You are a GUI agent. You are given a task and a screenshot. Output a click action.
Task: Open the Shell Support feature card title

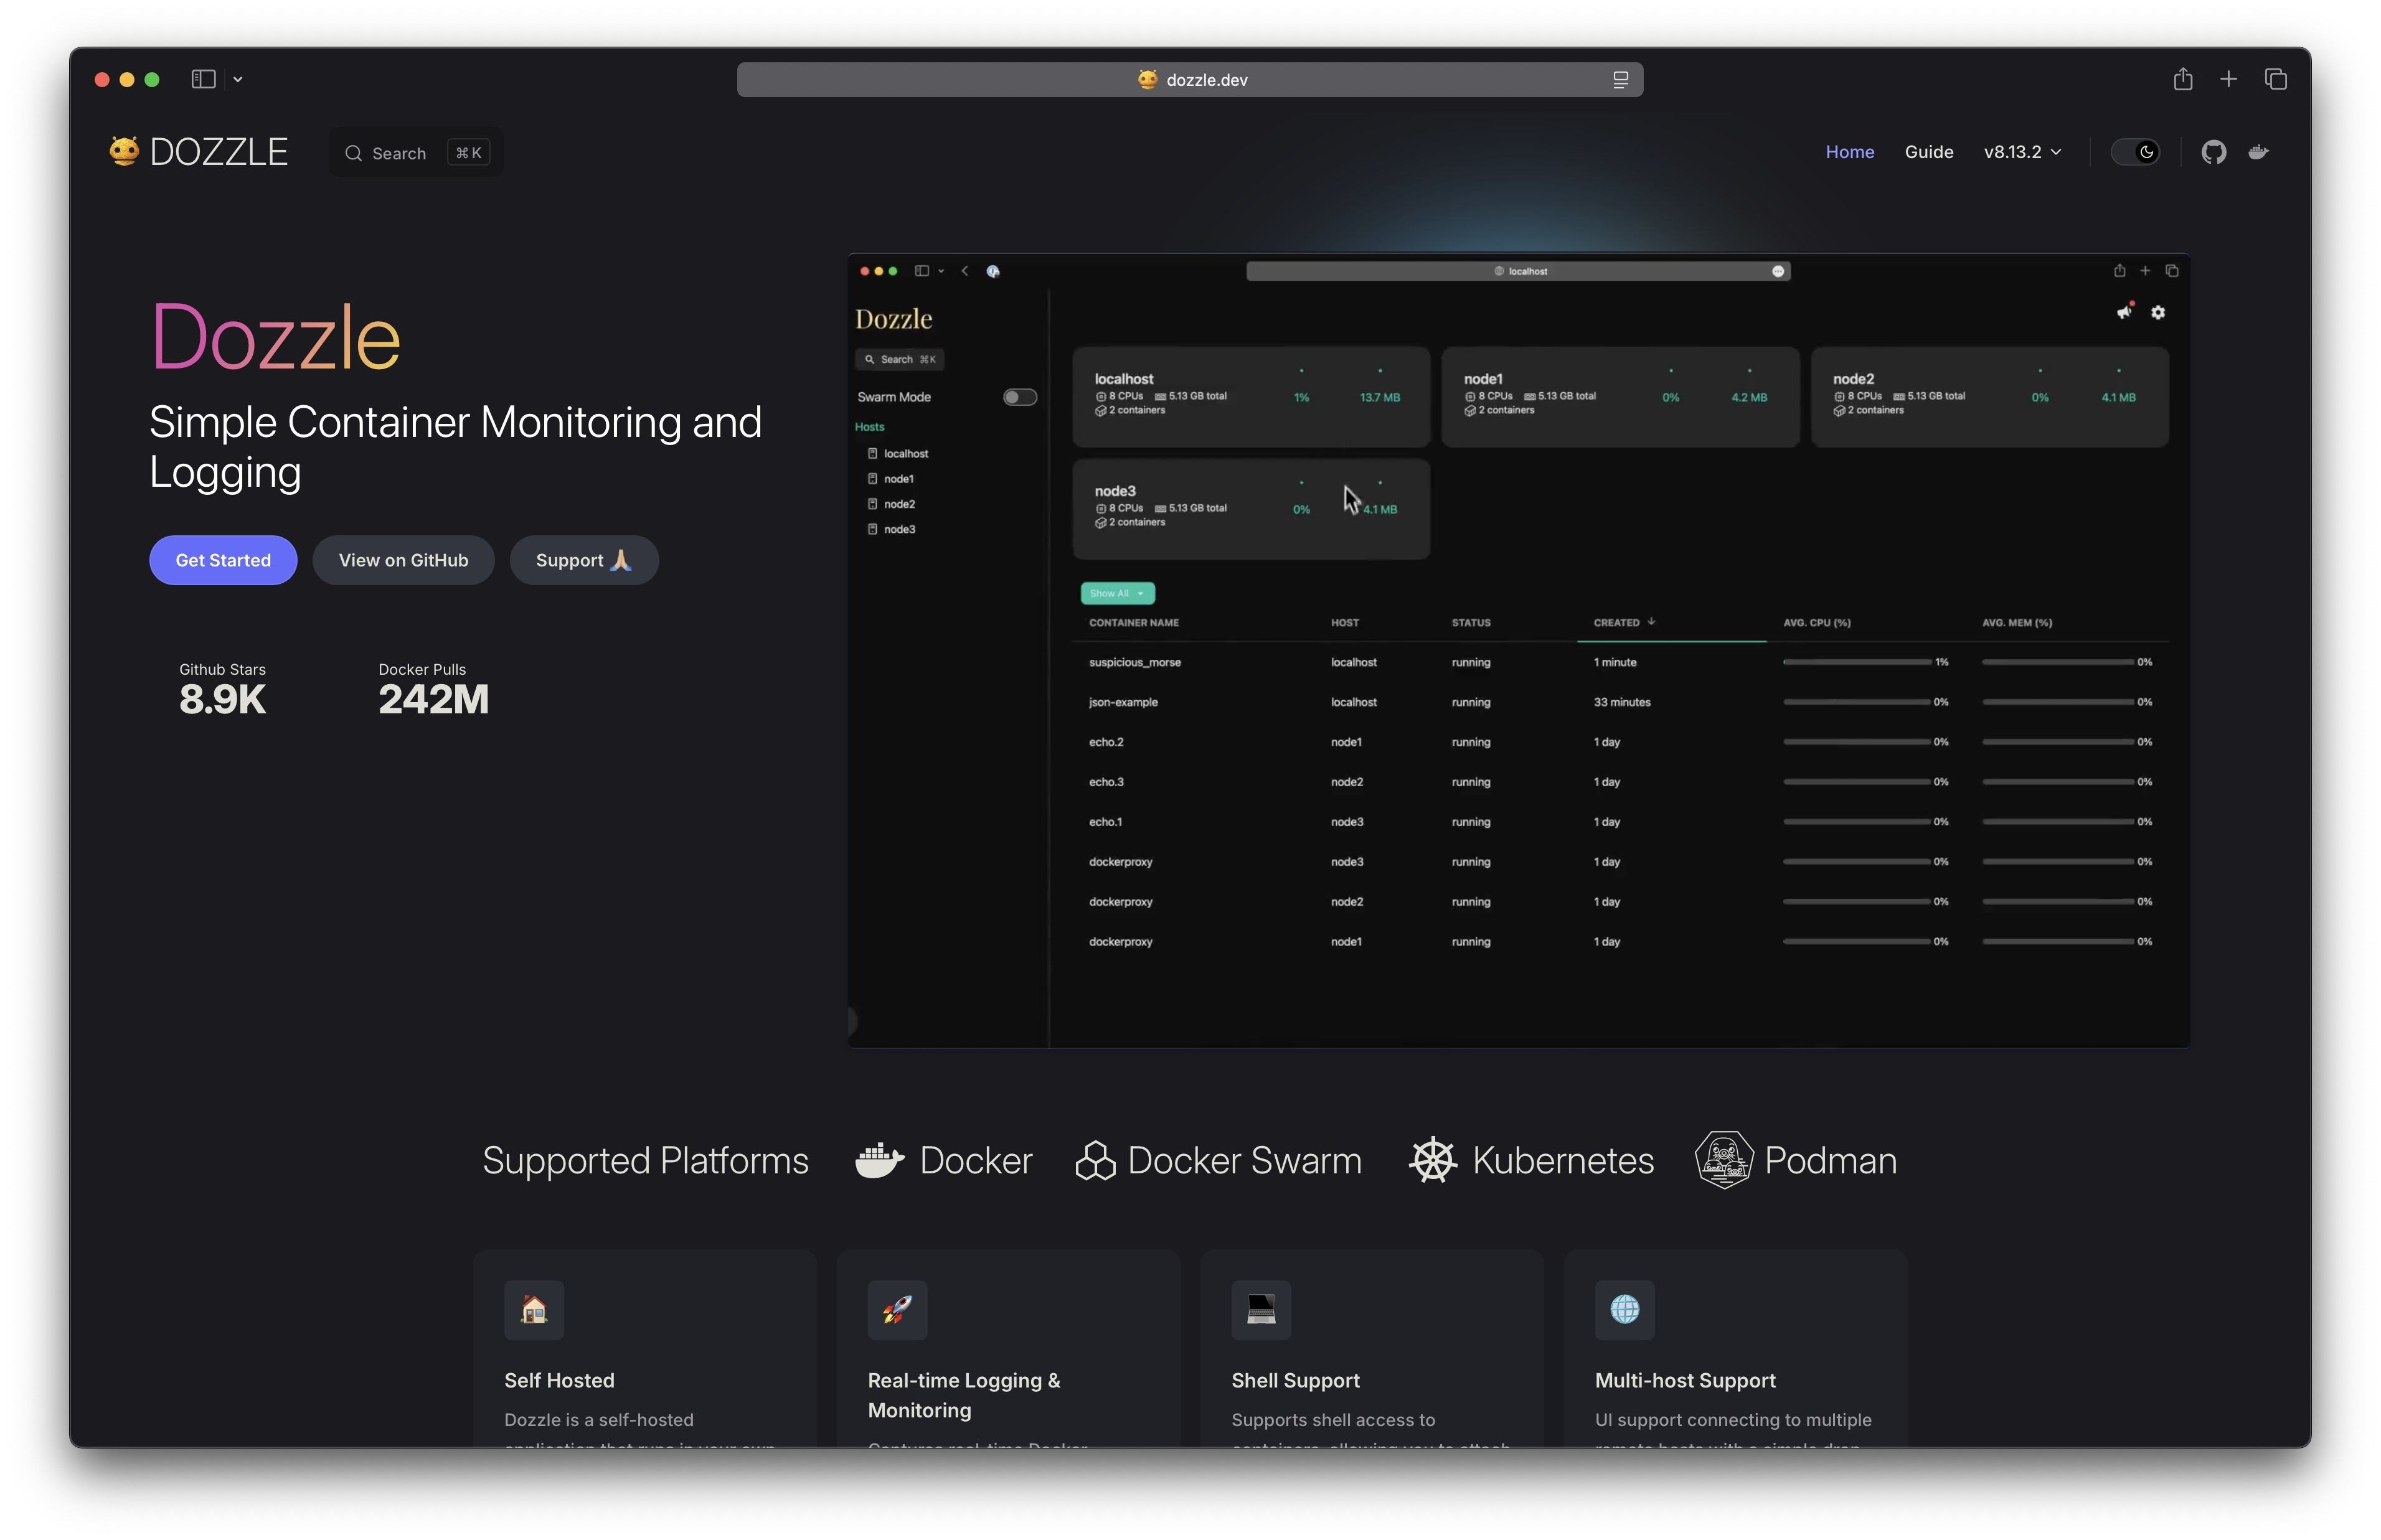tap(1295, 1380)
